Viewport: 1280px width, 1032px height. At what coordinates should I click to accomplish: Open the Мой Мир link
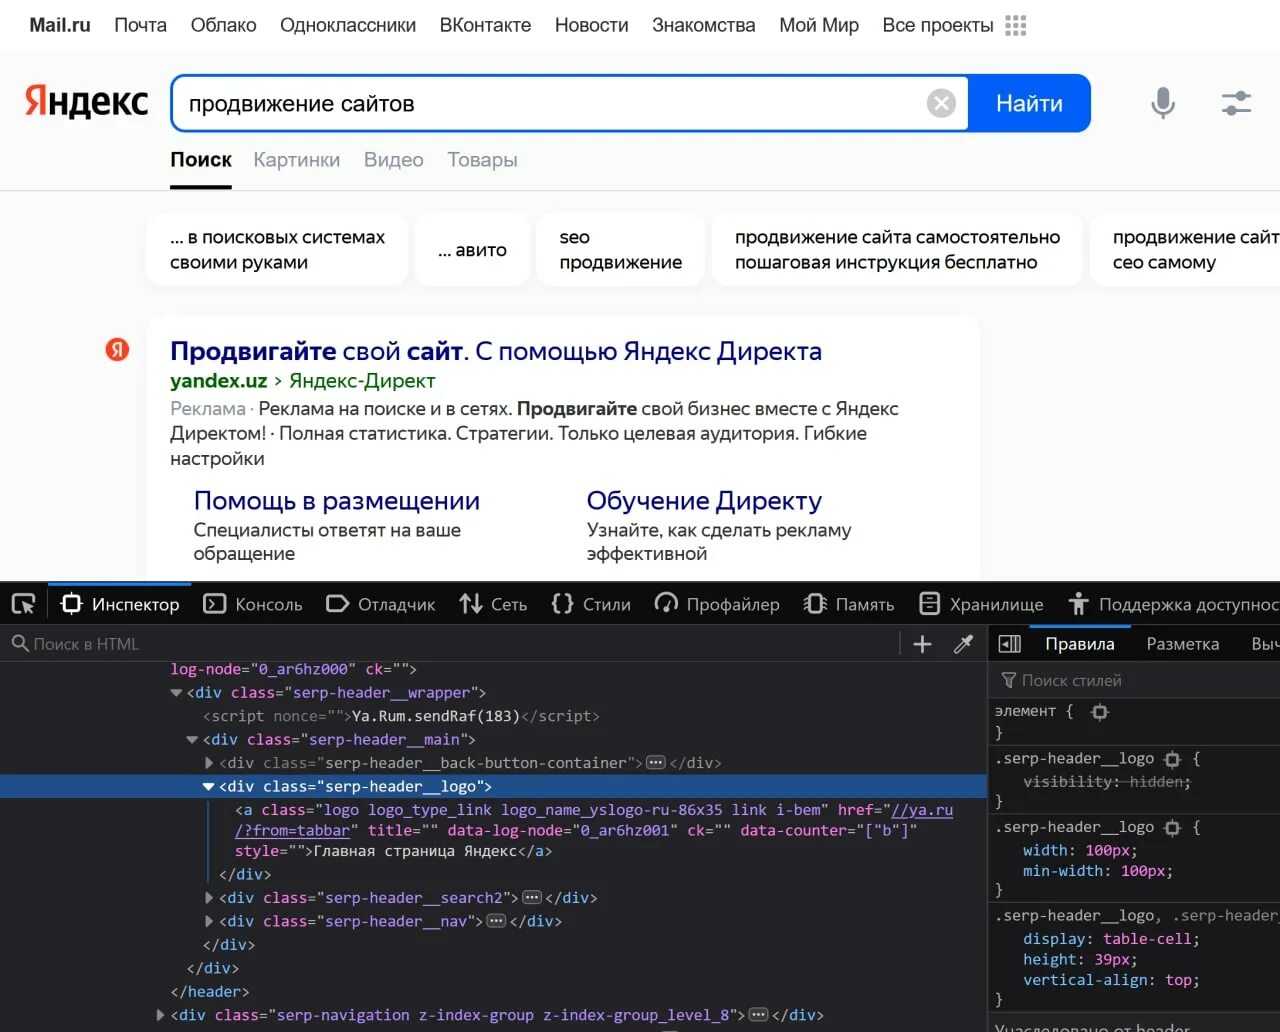click(x=819, y=25)
